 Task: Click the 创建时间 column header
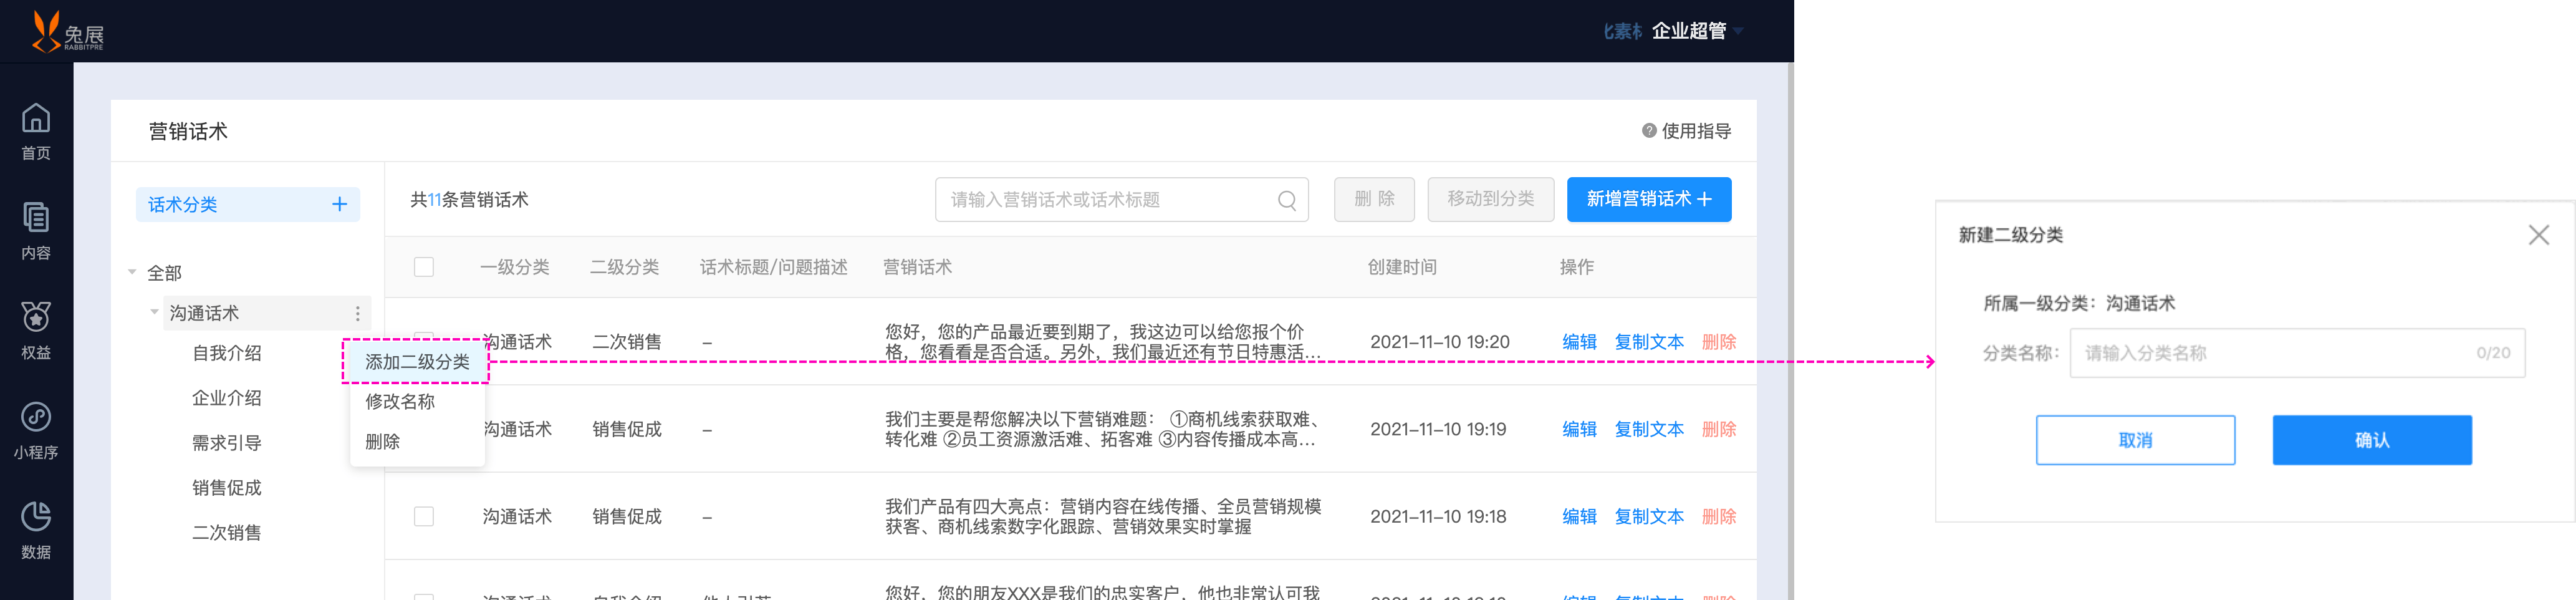1402,267
